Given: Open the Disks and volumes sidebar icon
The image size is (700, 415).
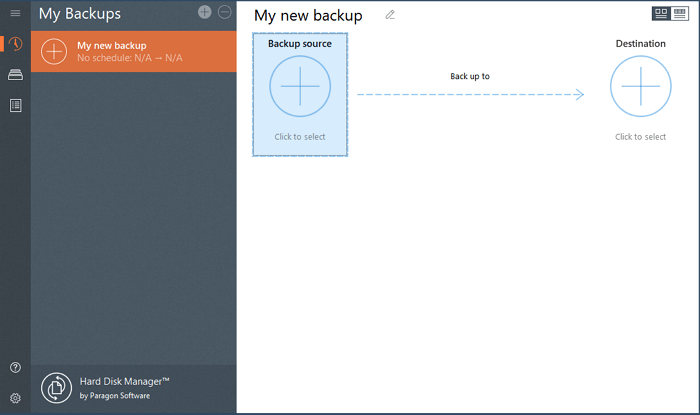Looking at the screenshot, I should tap(15, 75).
